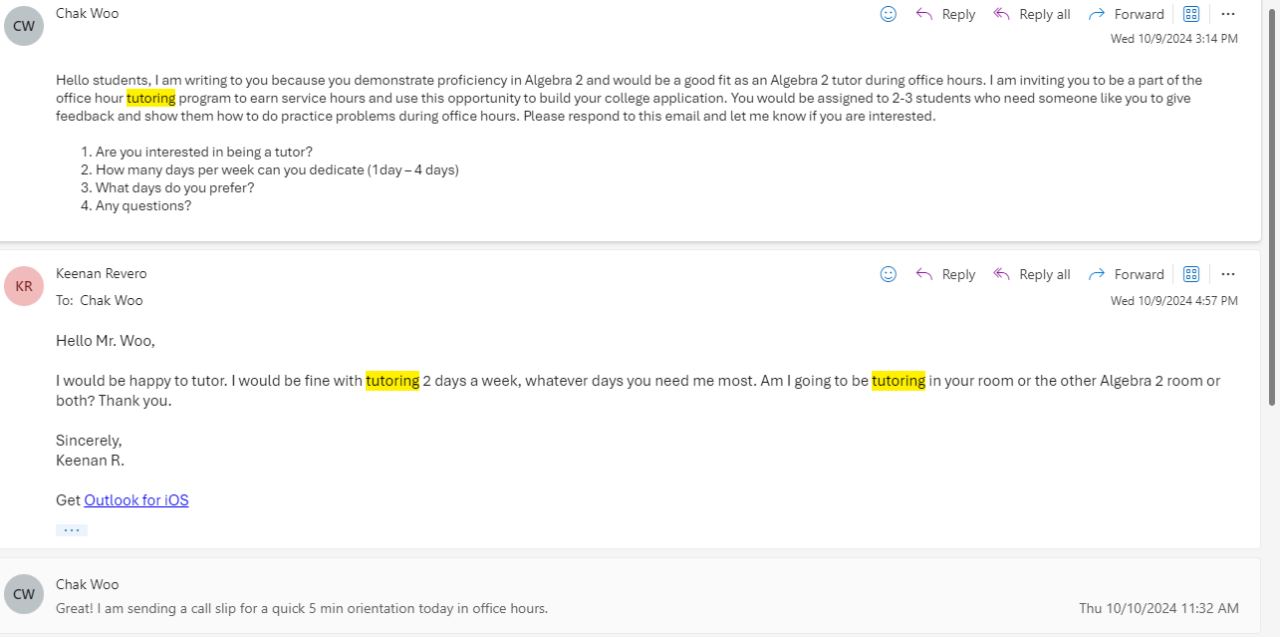Screen dimensions: 1280x637
Task: Open apps grid icon on Keenan's message
Action: pyautogui.click(x=1191, y=274)
